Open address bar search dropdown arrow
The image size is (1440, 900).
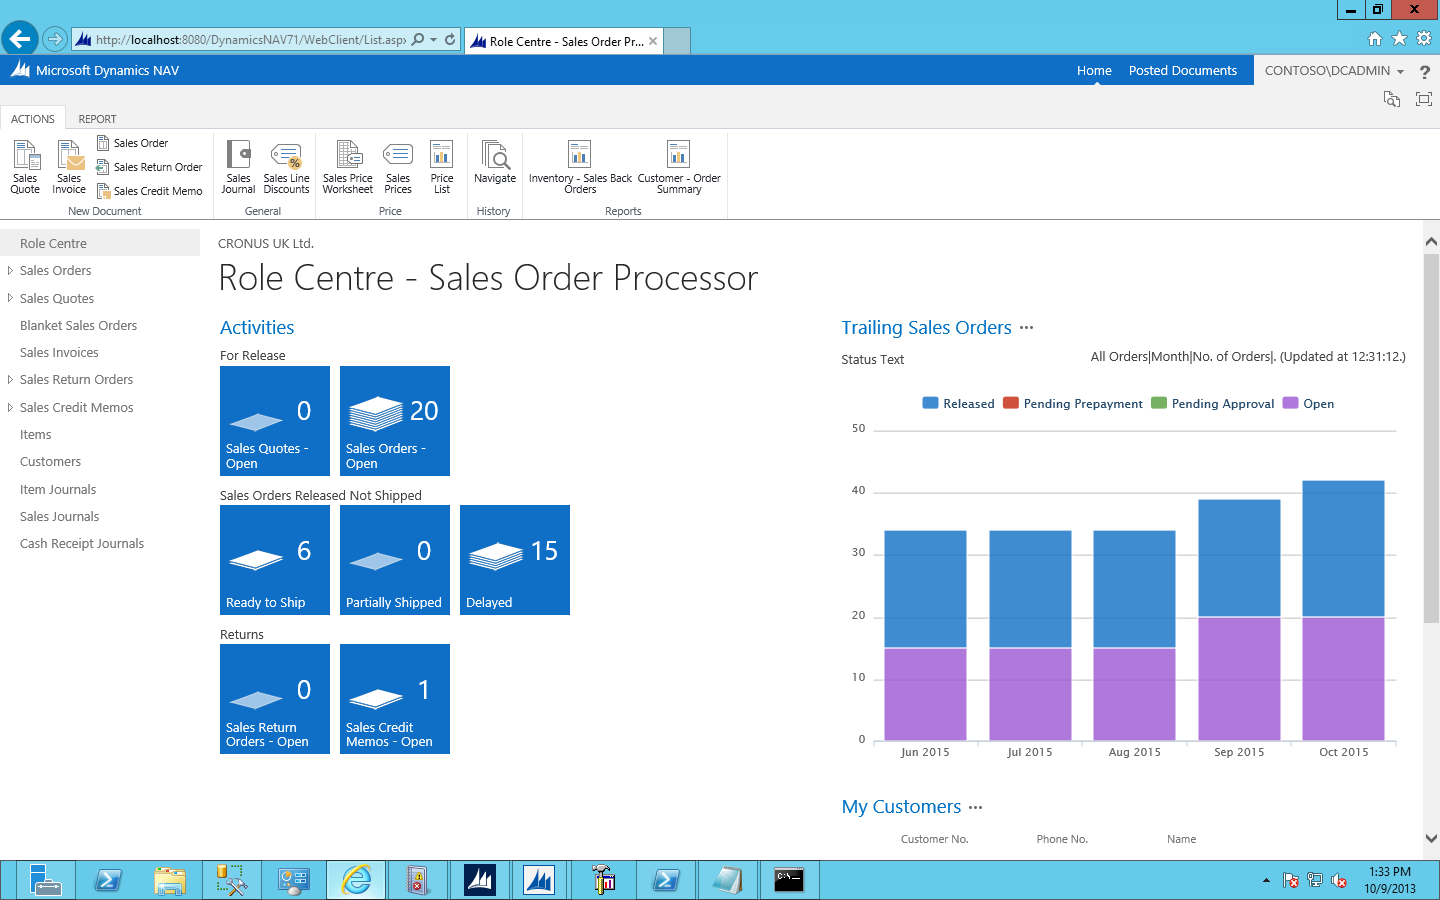(433, 40)
